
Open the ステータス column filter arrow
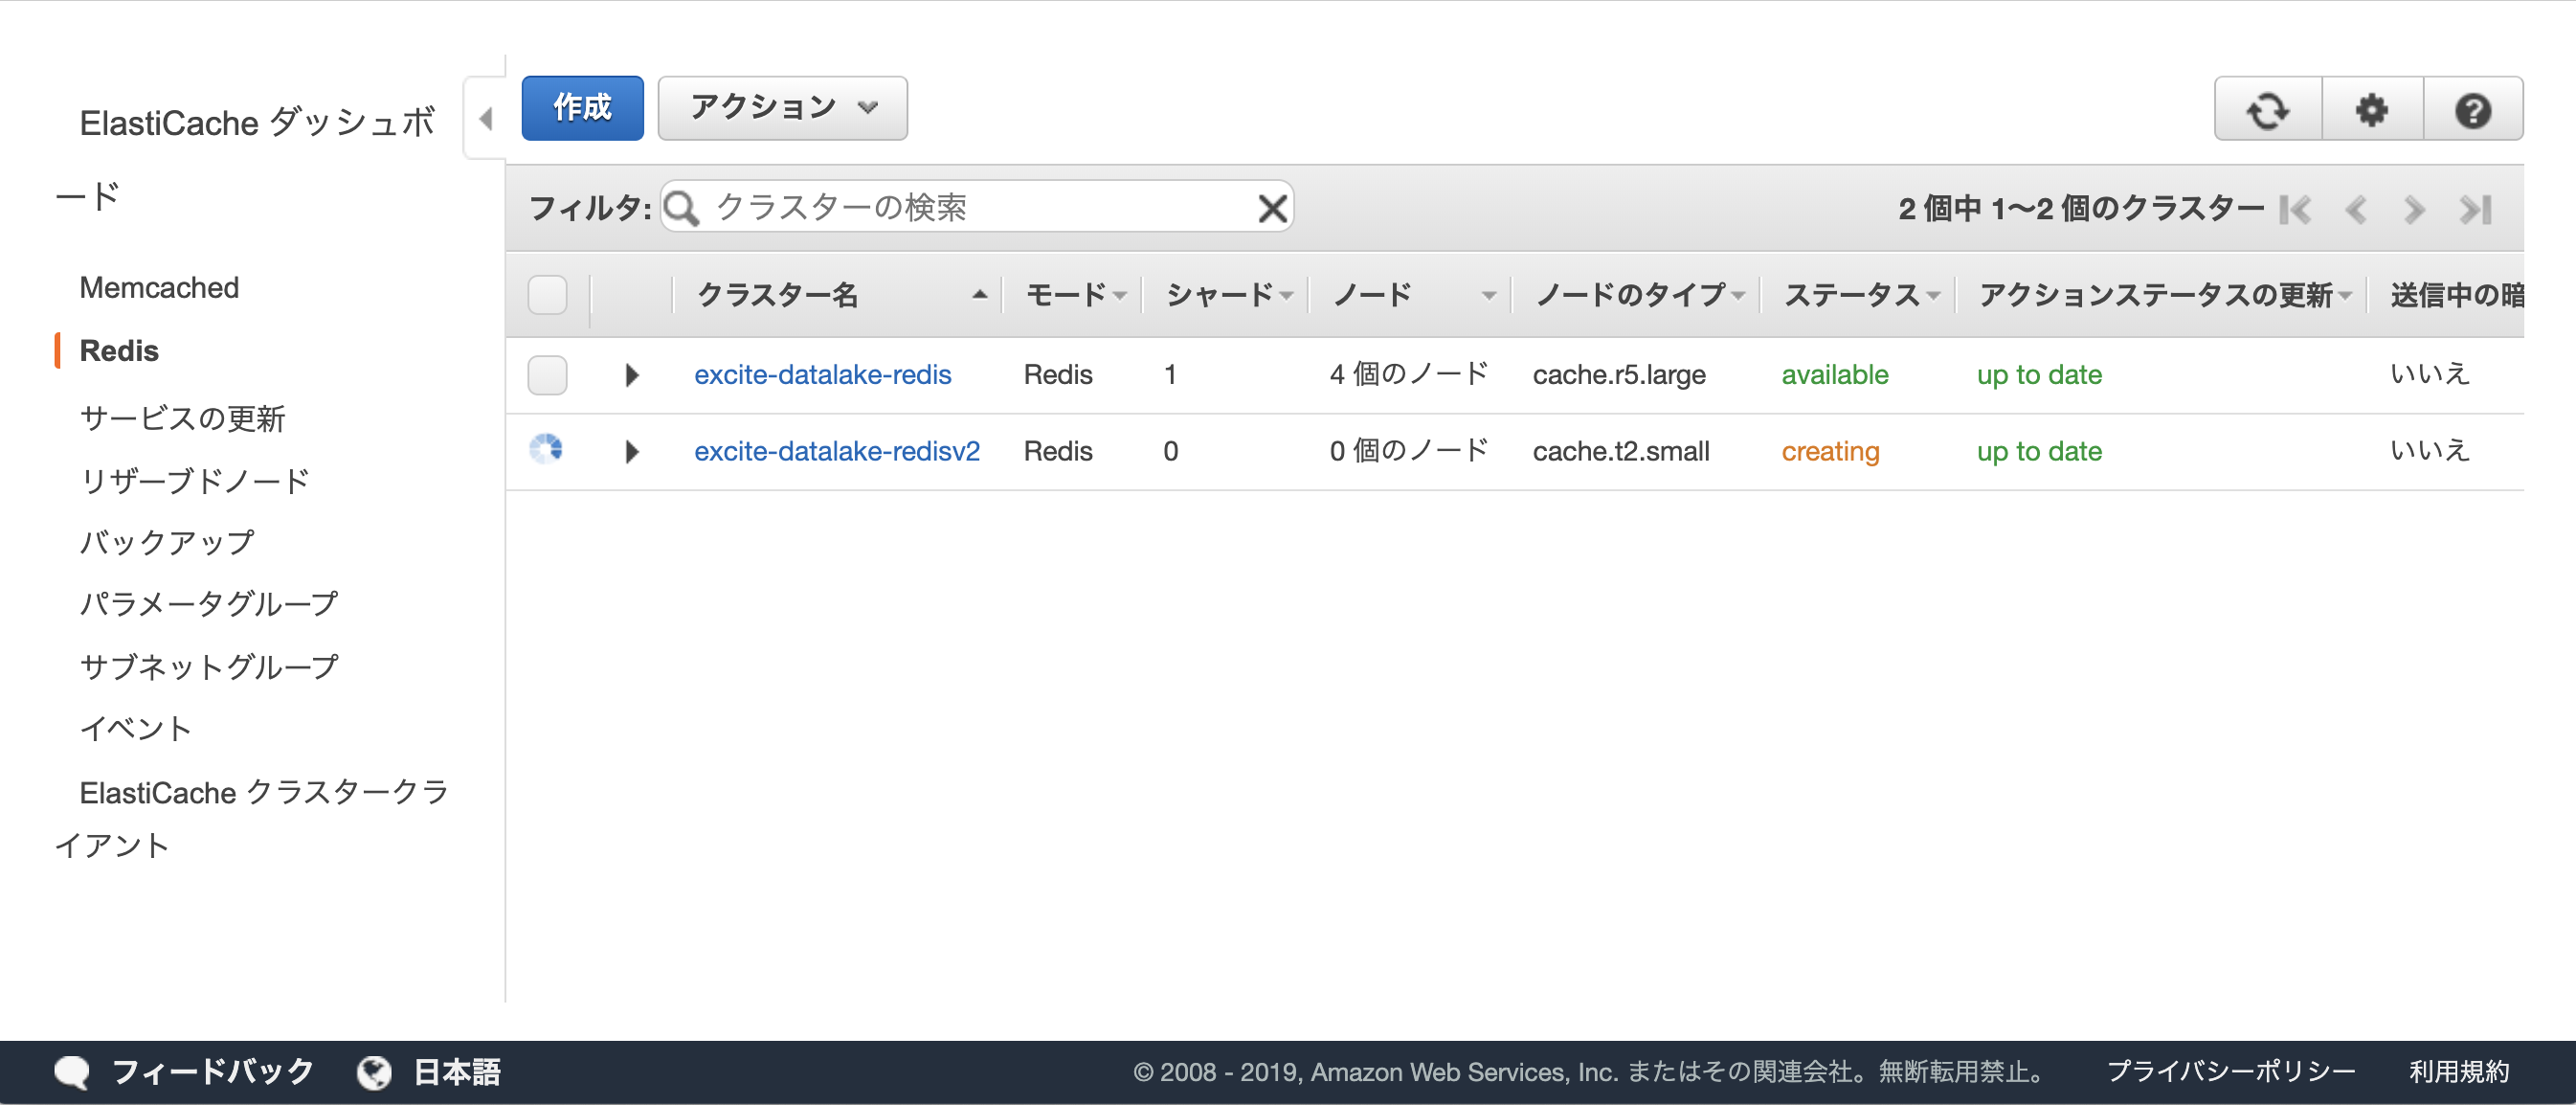(1933, 296)
